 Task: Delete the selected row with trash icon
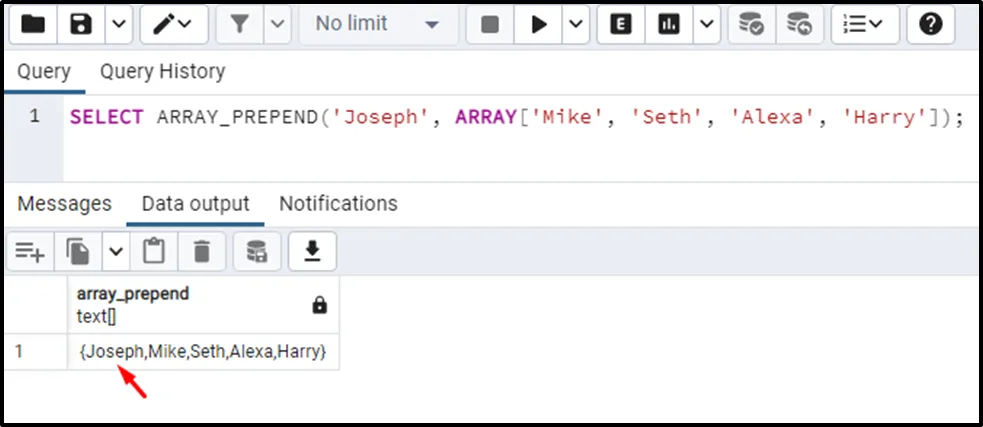click(202, 251)
